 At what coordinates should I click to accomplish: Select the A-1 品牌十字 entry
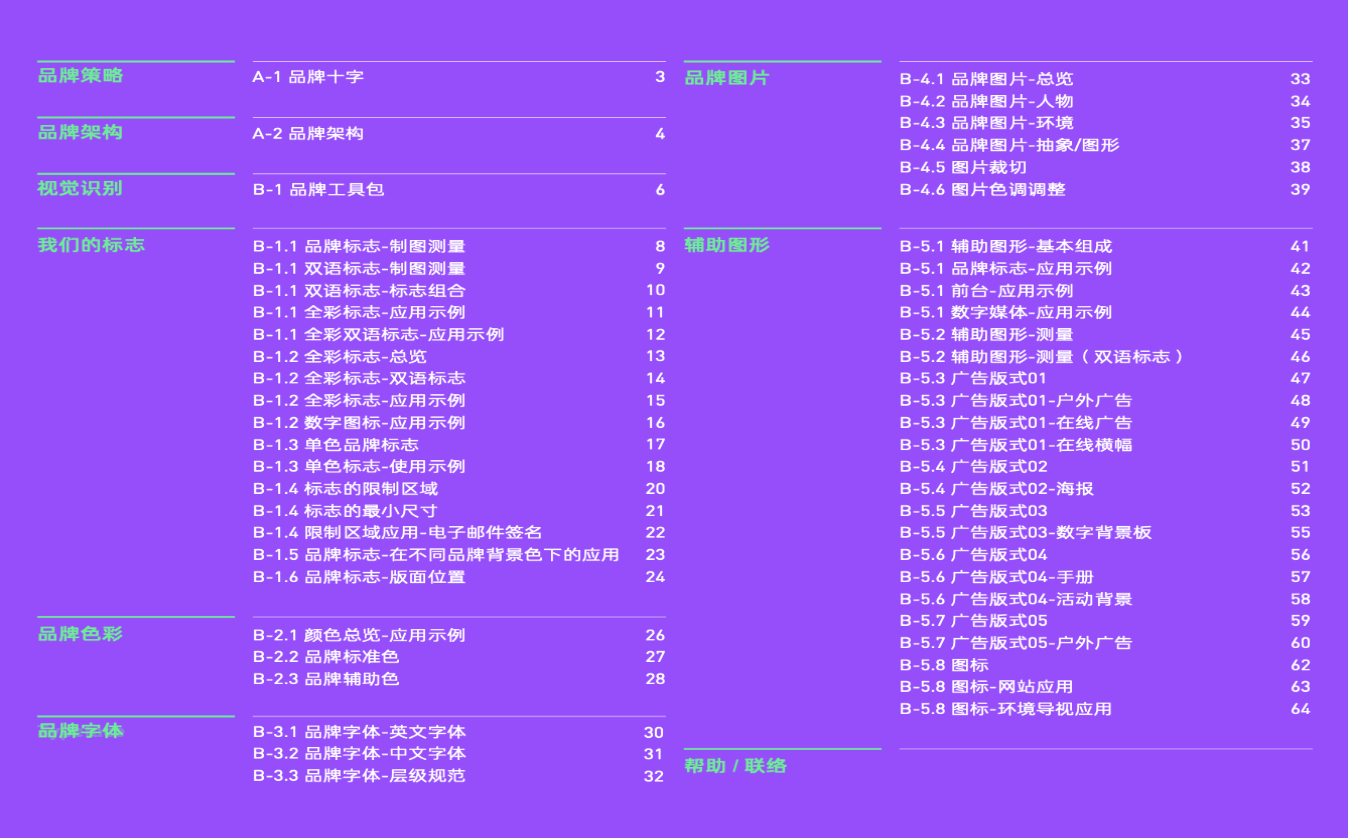[x=308, y=77]
